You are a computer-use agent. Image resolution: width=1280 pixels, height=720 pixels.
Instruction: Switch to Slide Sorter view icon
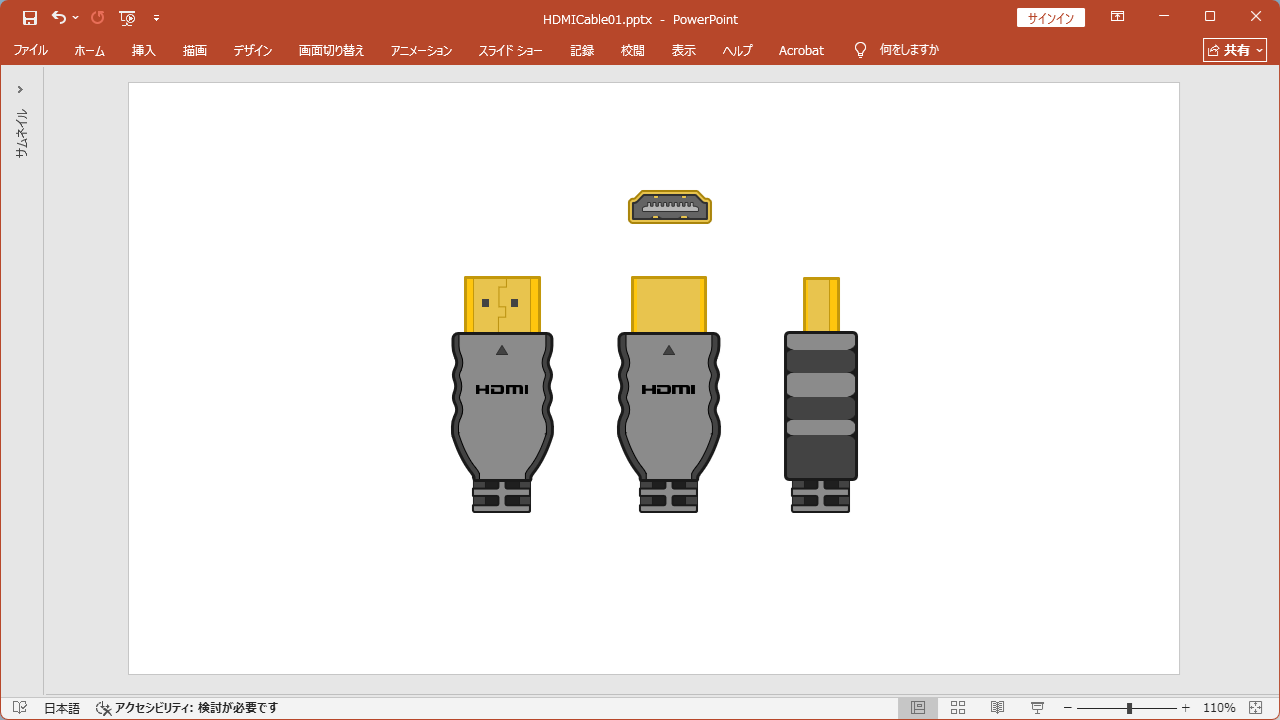[x=957, y=708]
